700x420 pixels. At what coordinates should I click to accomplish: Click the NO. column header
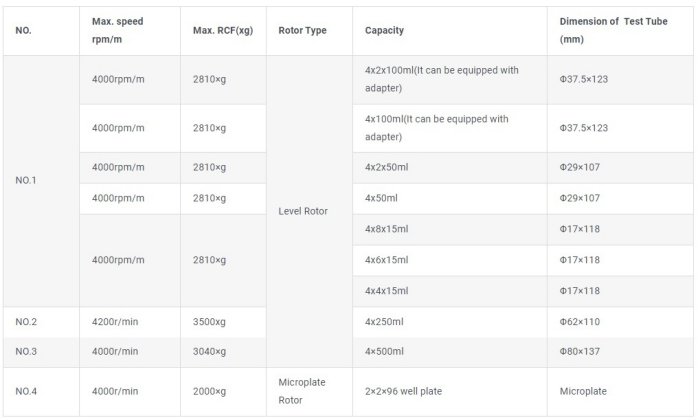tap(23, 30)
